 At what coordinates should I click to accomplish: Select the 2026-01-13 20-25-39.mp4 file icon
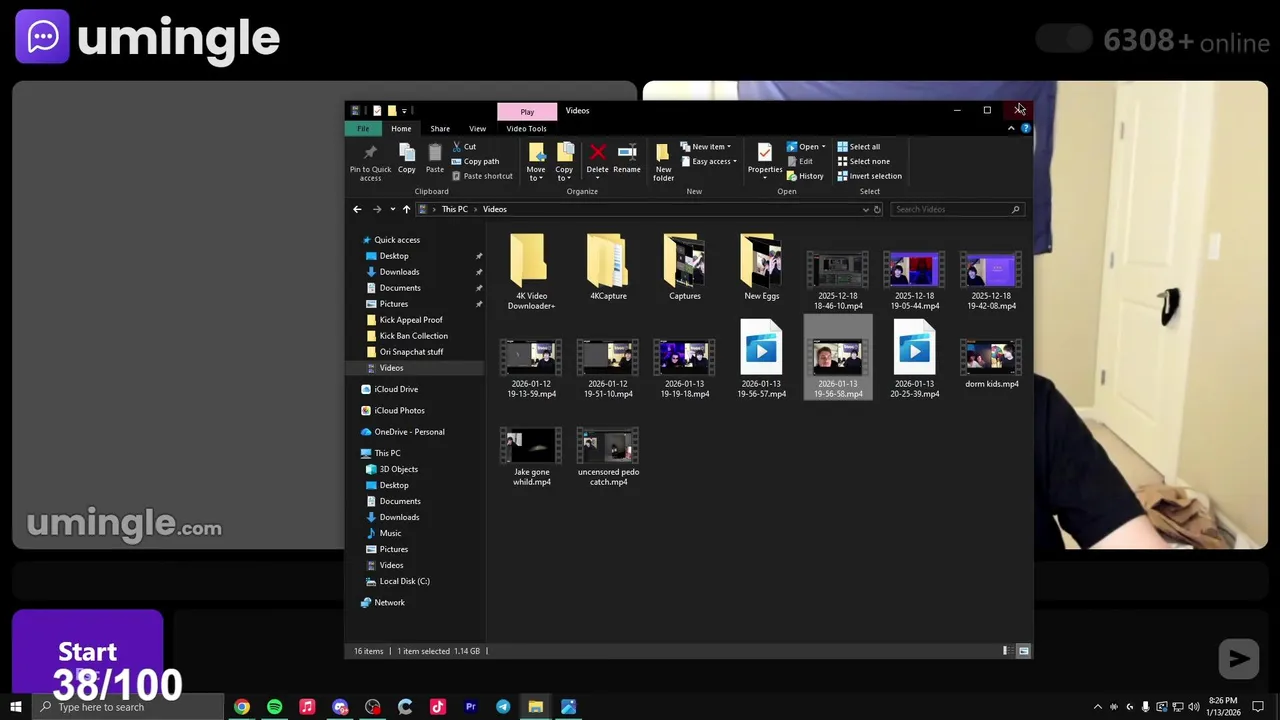(x=914, y=348)
